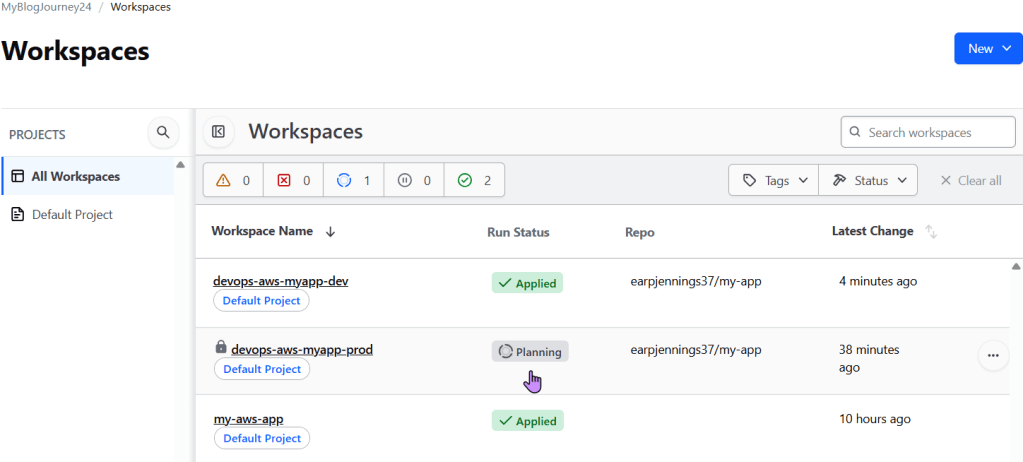Click the lock icon beside devops-aws-myapp-prod

tap(220, 347)
